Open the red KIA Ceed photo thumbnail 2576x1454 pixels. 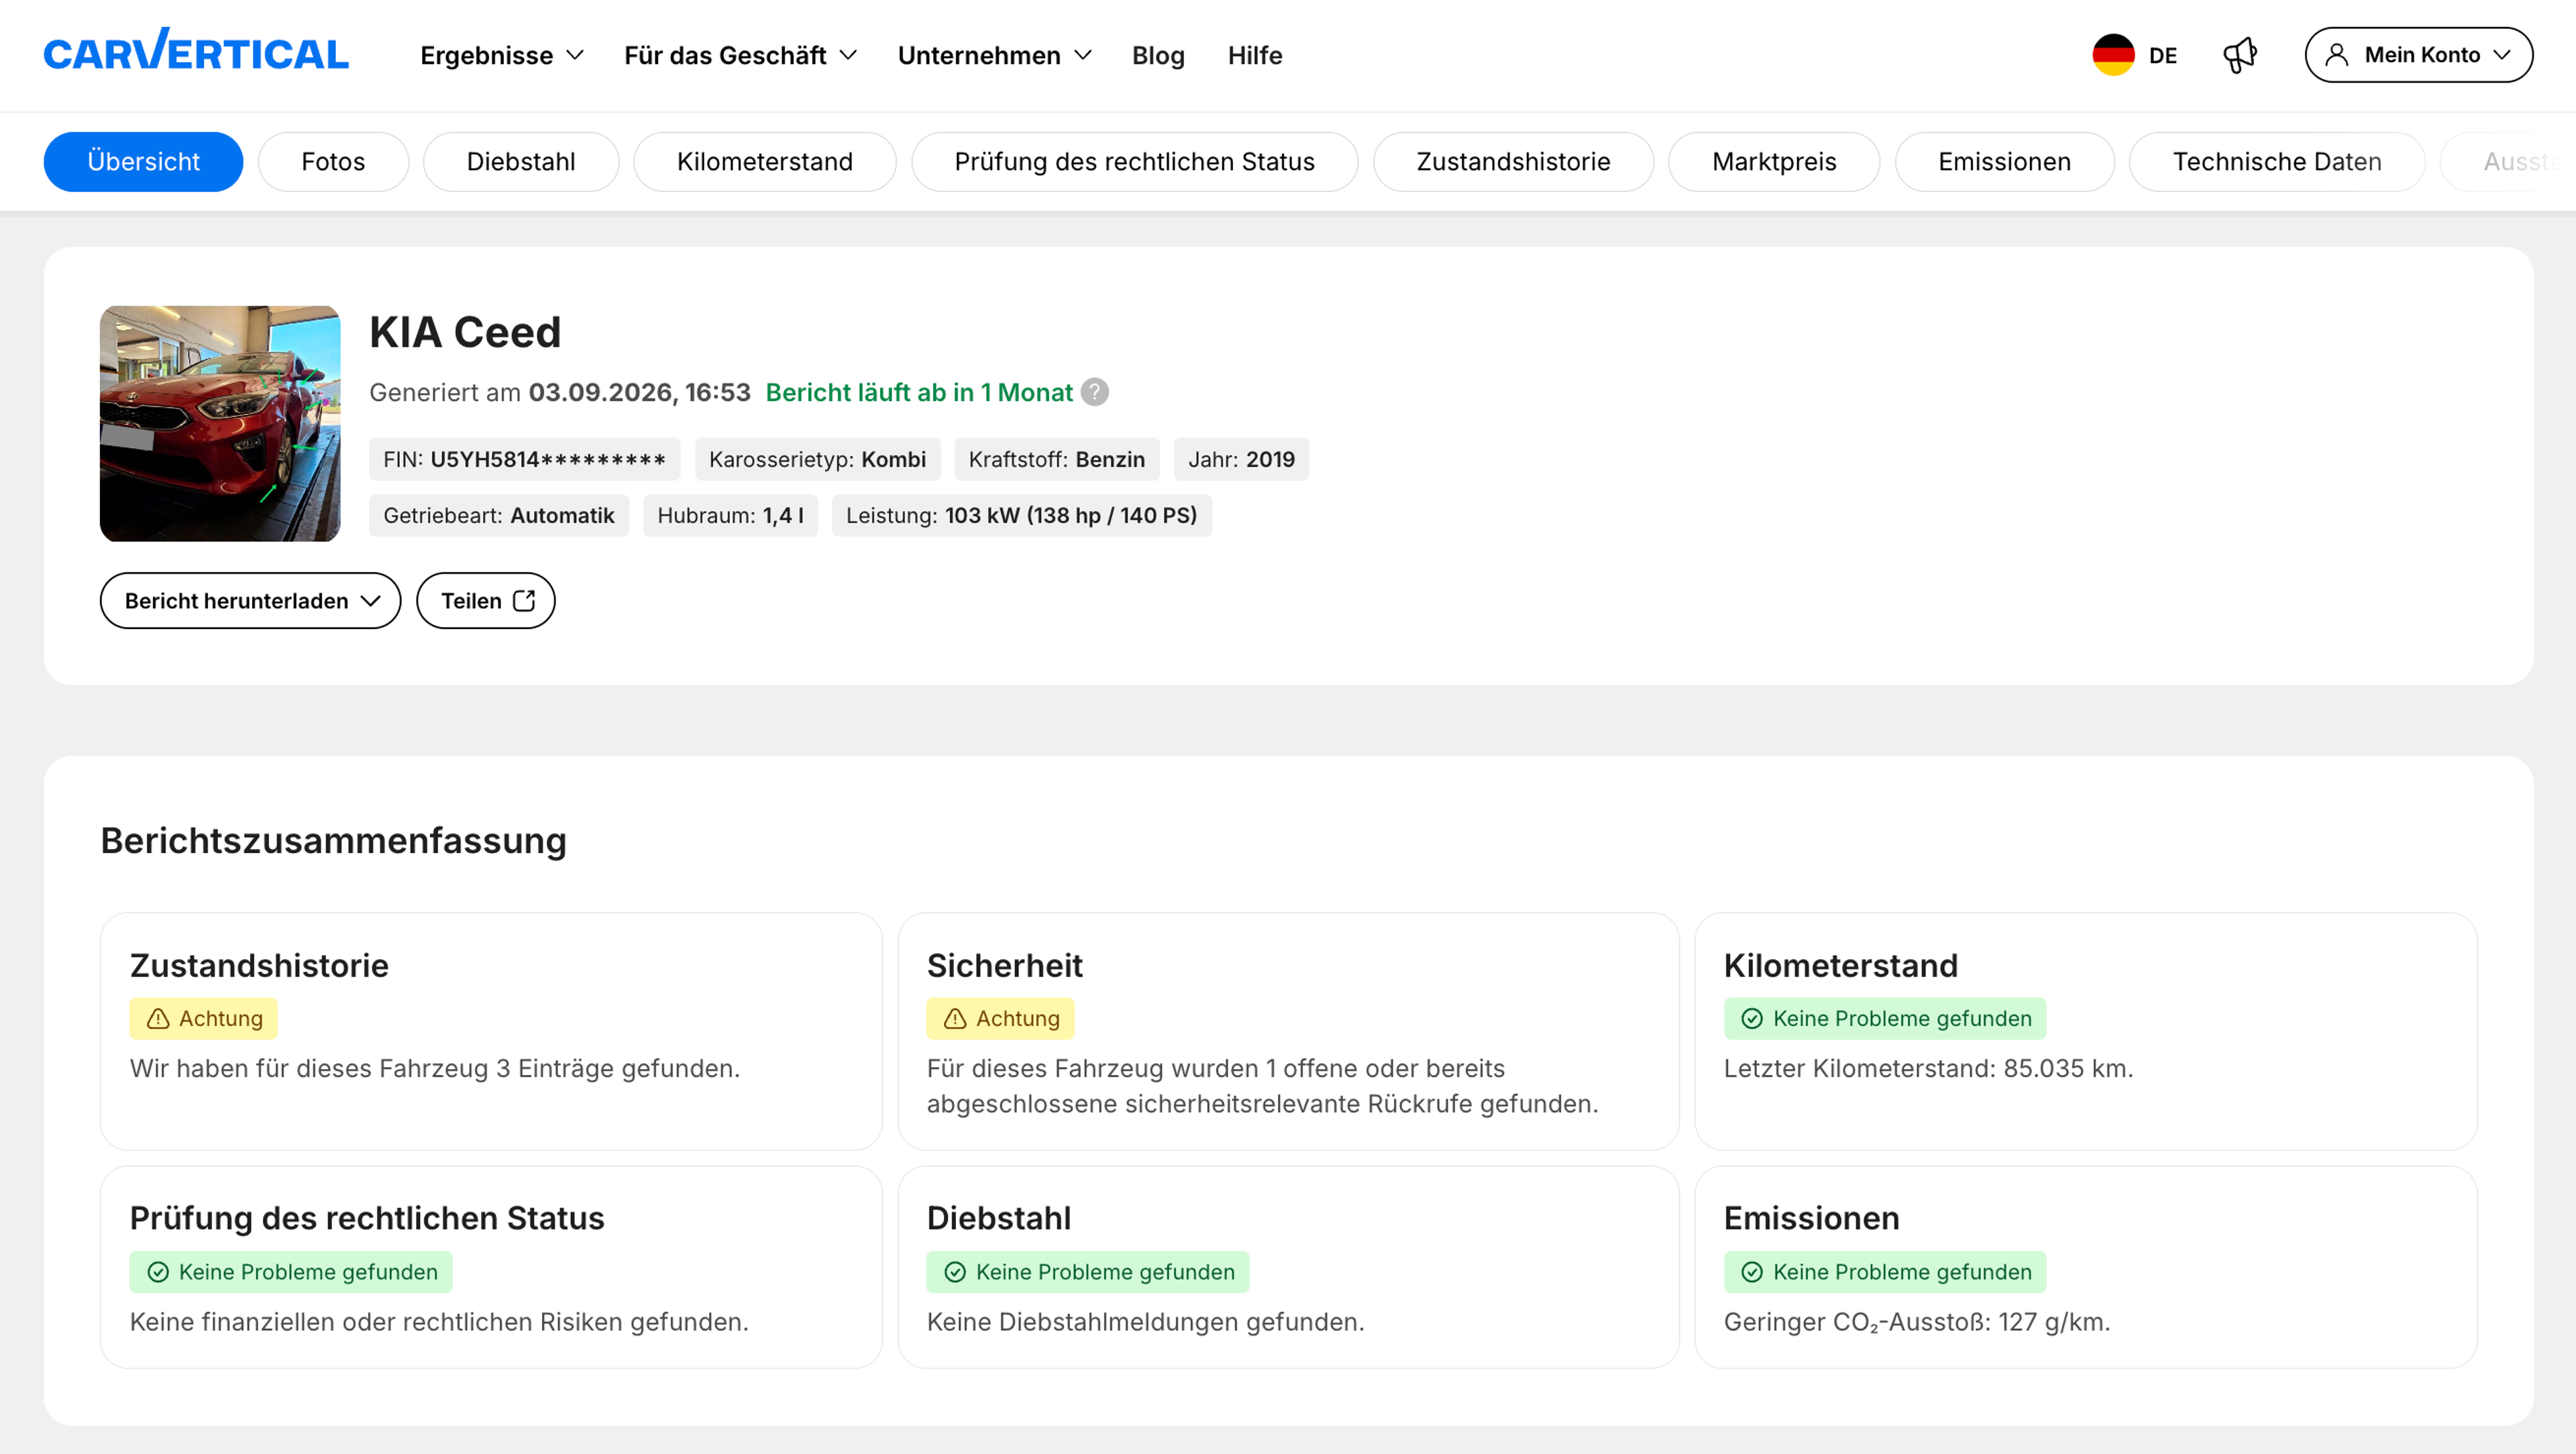pyautogui.click(x=220, y=424)
